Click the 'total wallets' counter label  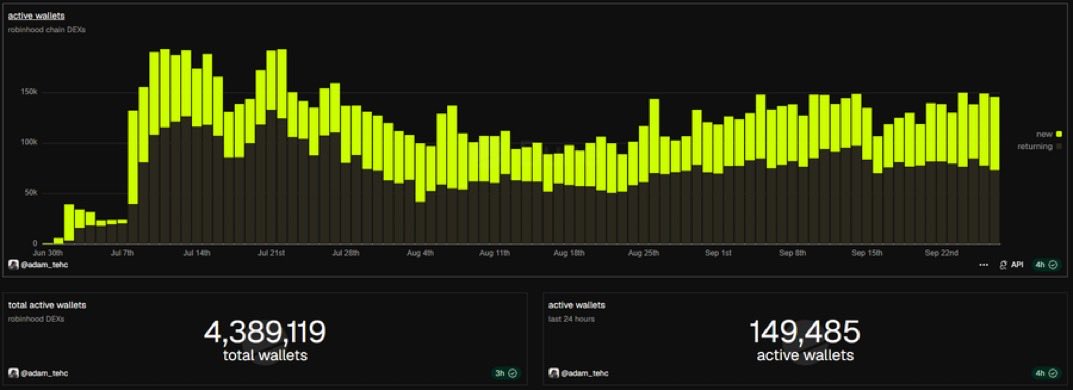click(x=265, y=355)
